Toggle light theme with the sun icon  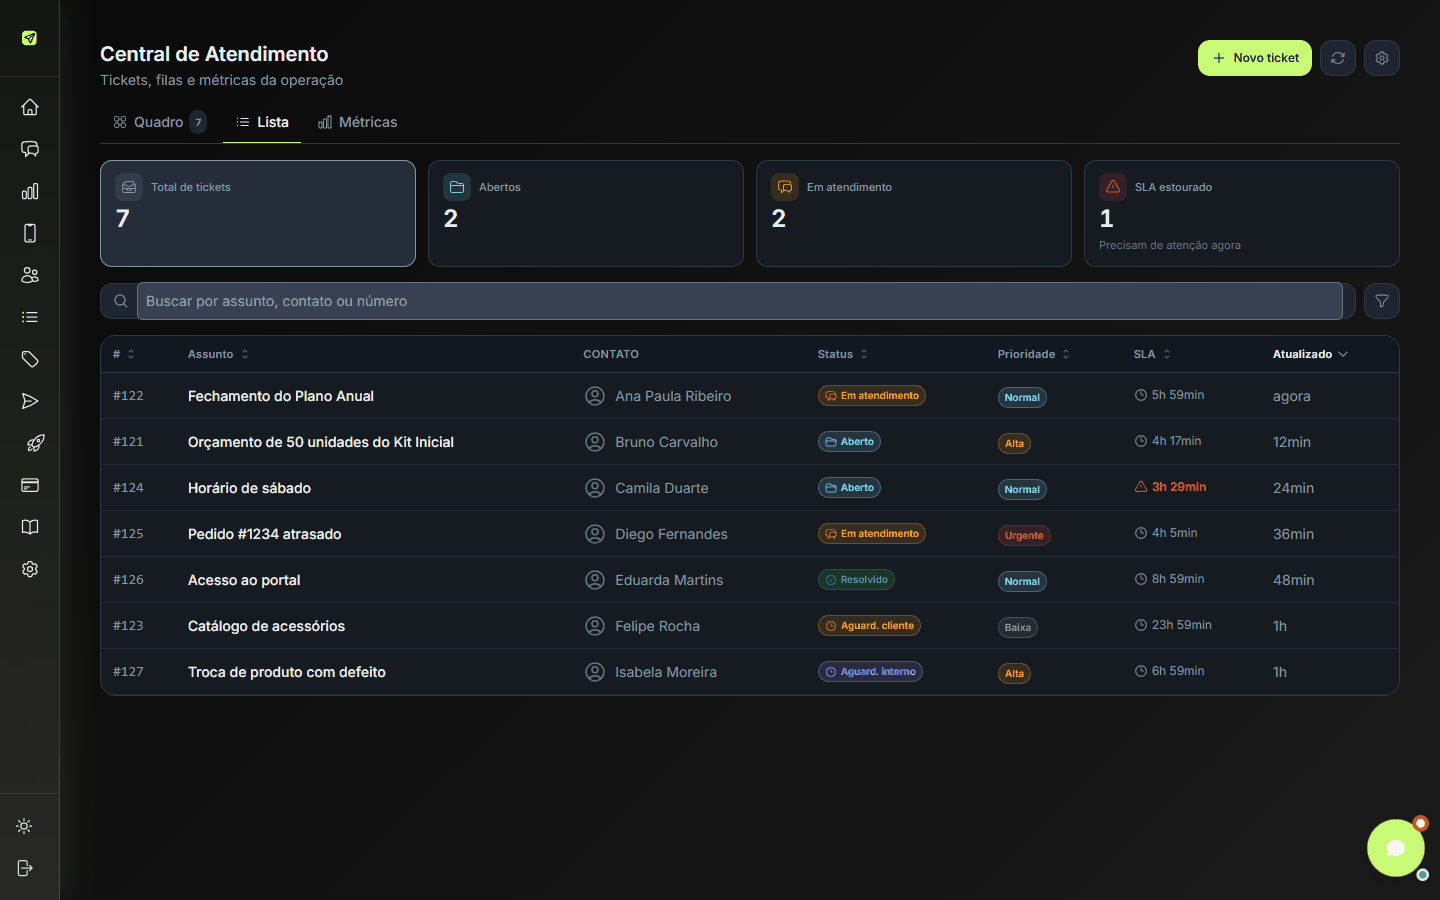(x=25, y=826)
